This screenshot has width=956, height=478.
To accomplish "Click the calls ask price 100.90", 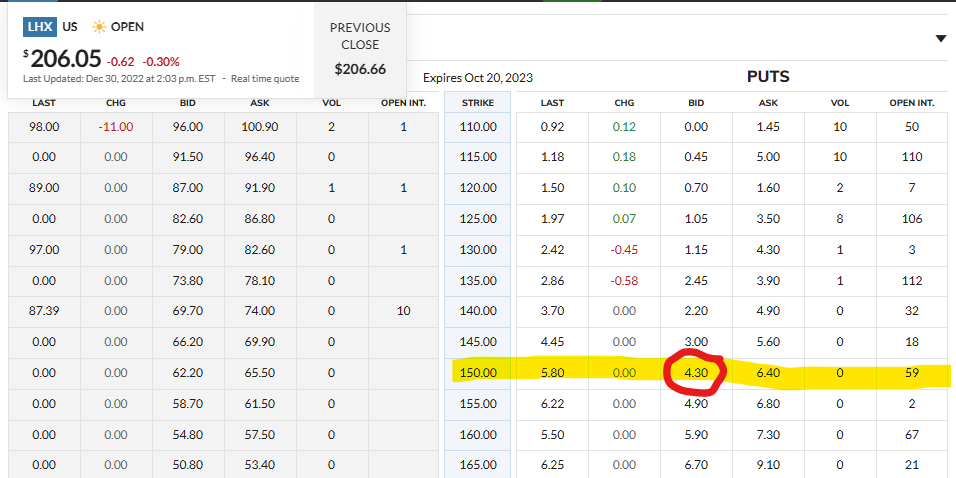I will pyautogui.click(x=259, y=127).
